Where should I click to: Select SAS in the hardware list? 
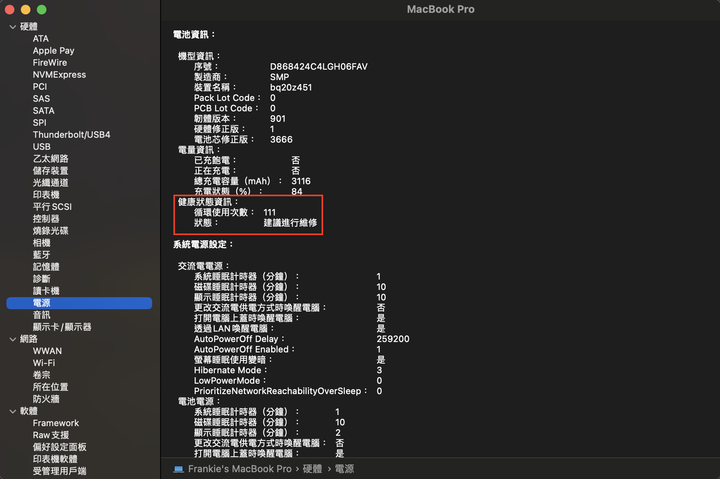(41, 99)
